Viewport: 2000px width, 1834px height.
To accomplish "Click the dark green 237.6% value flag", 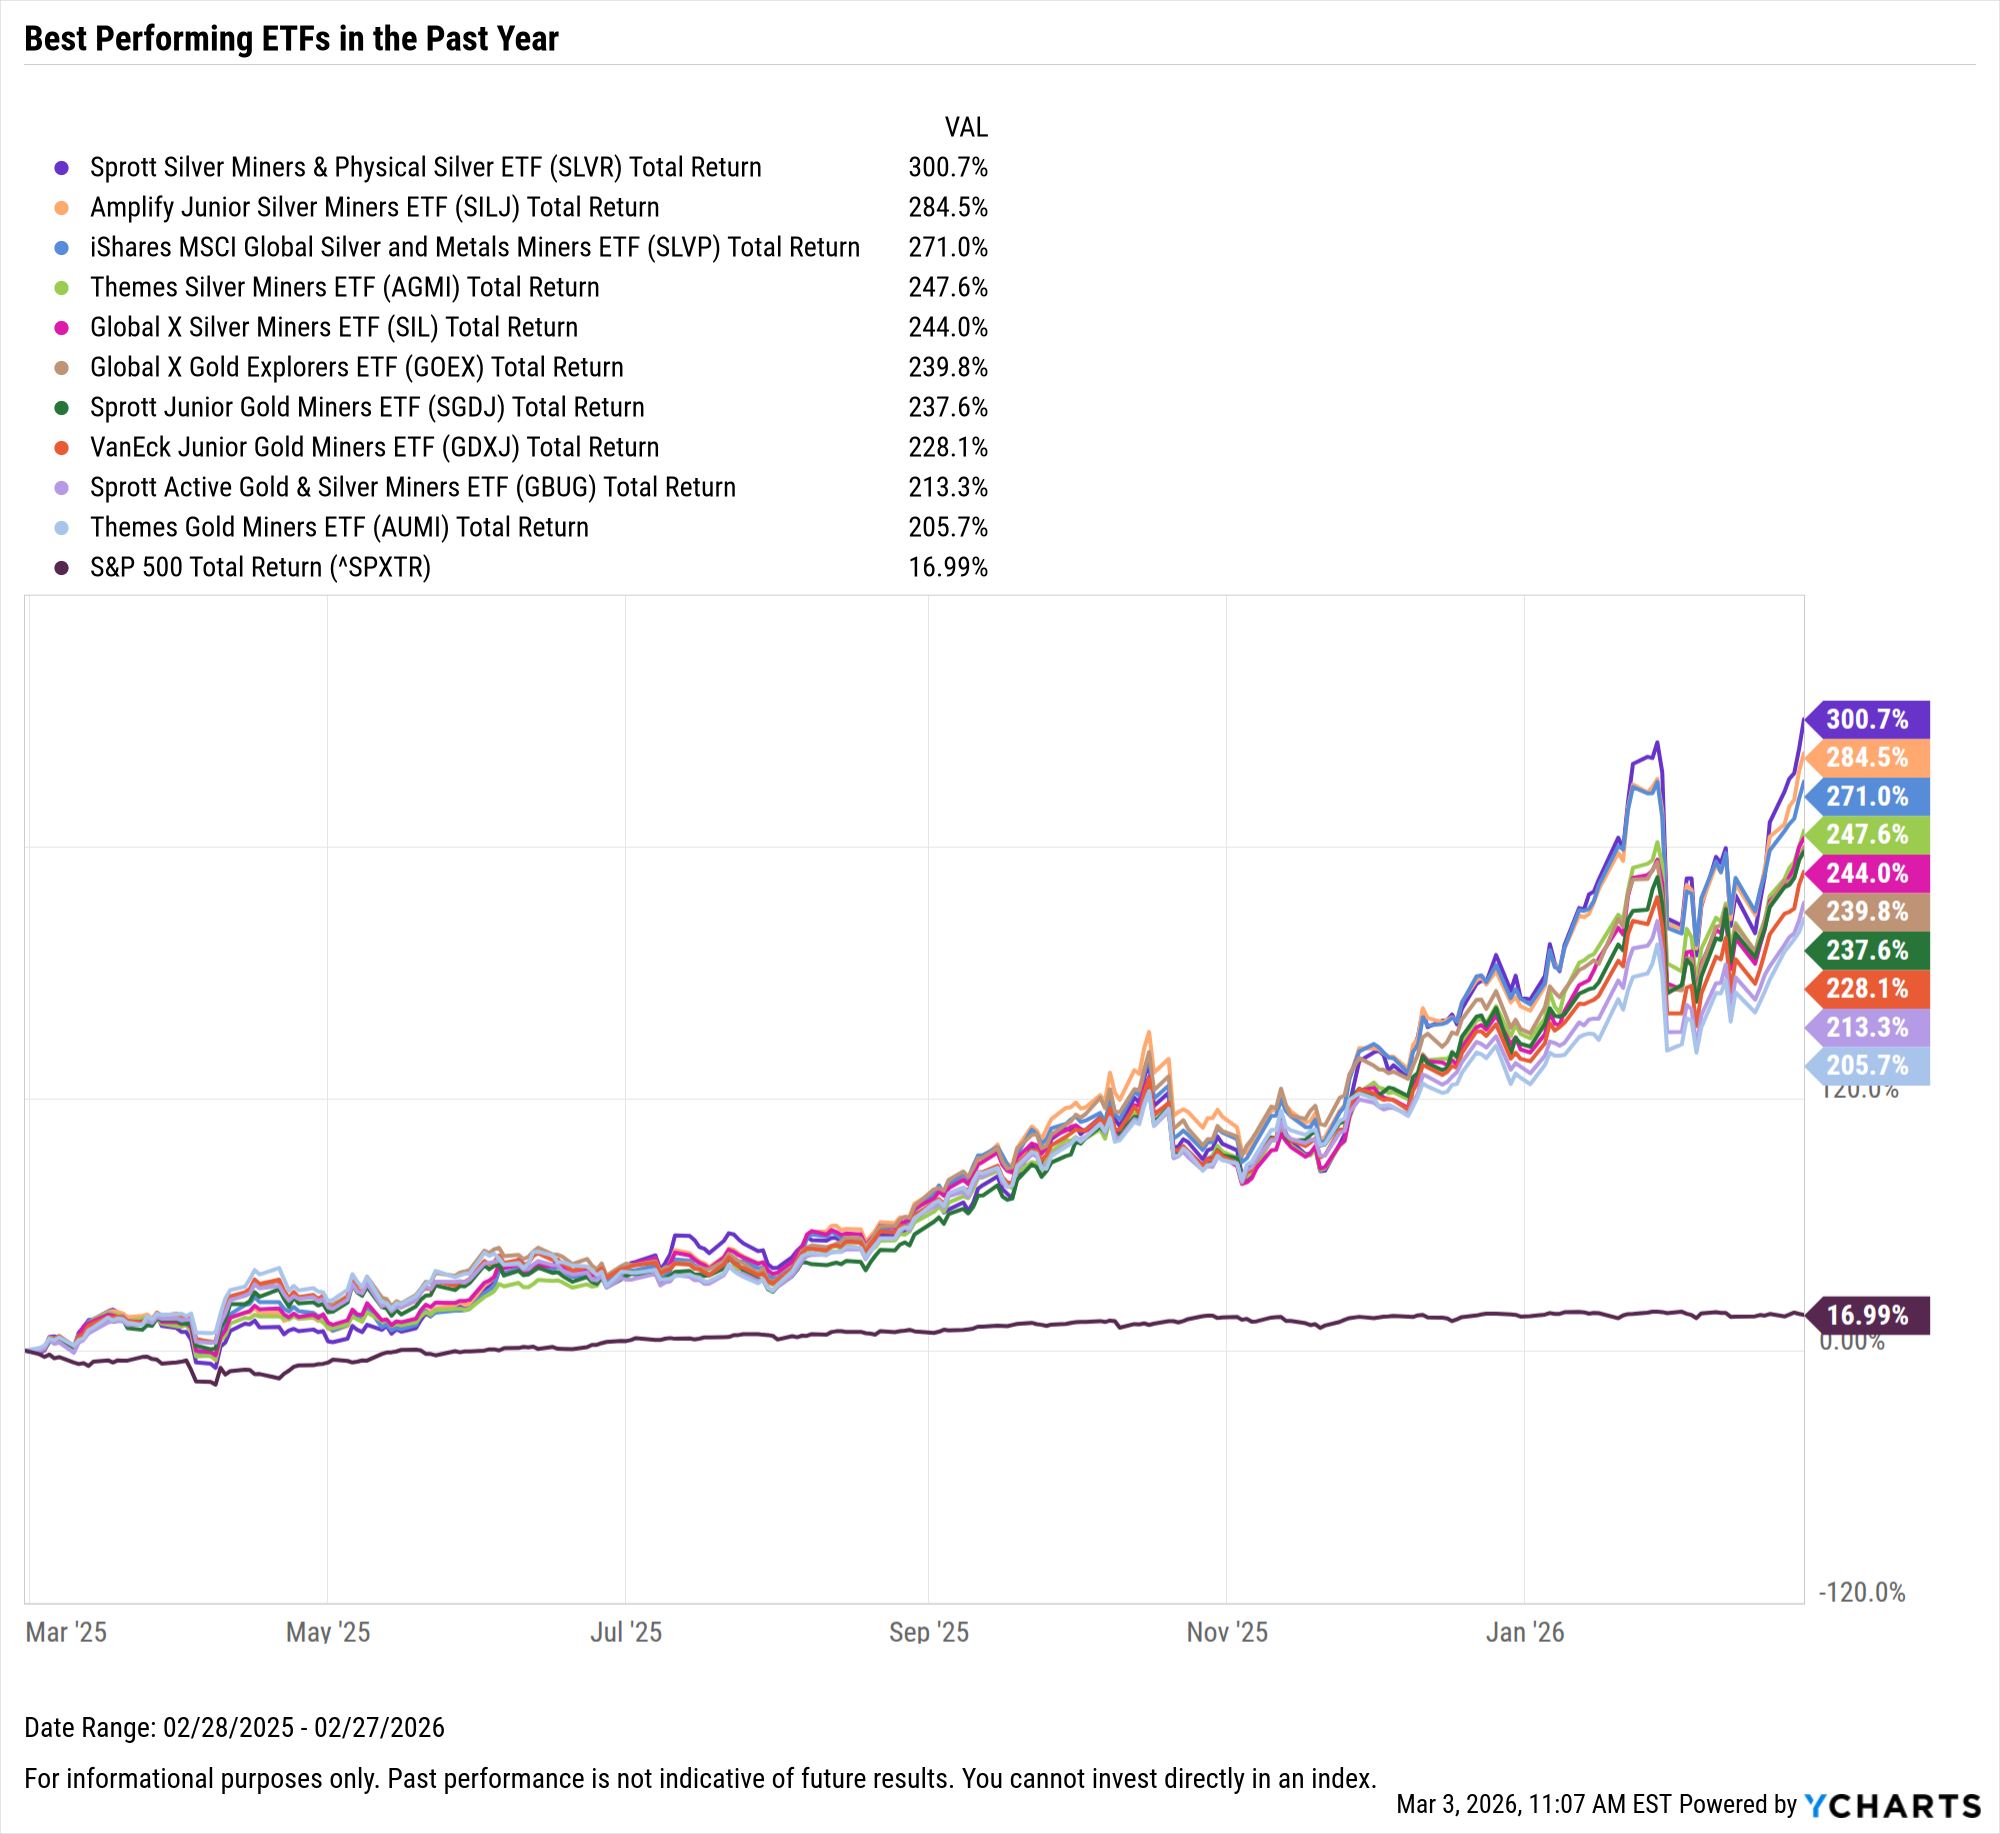I will [1866, 950].
